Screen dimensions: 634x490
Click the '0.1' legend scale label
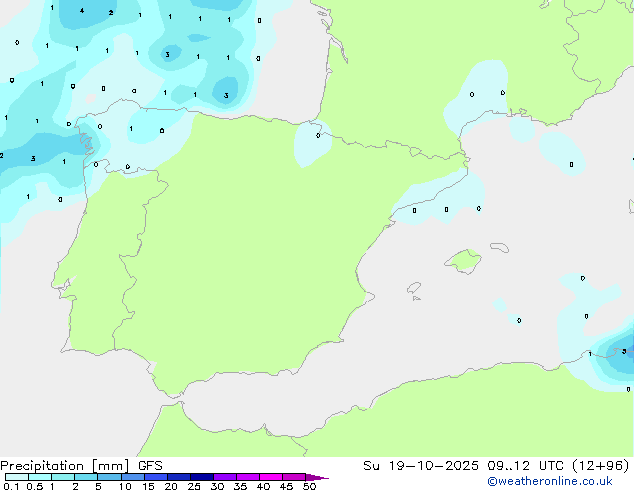tap(11, 486)
